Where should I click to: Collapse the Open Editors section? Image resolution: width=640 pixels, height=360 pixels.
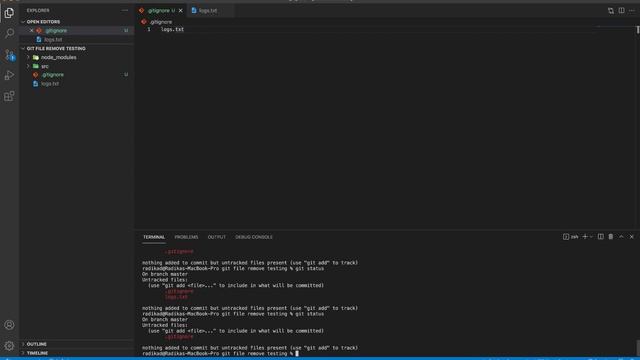[x=76, y=22]
